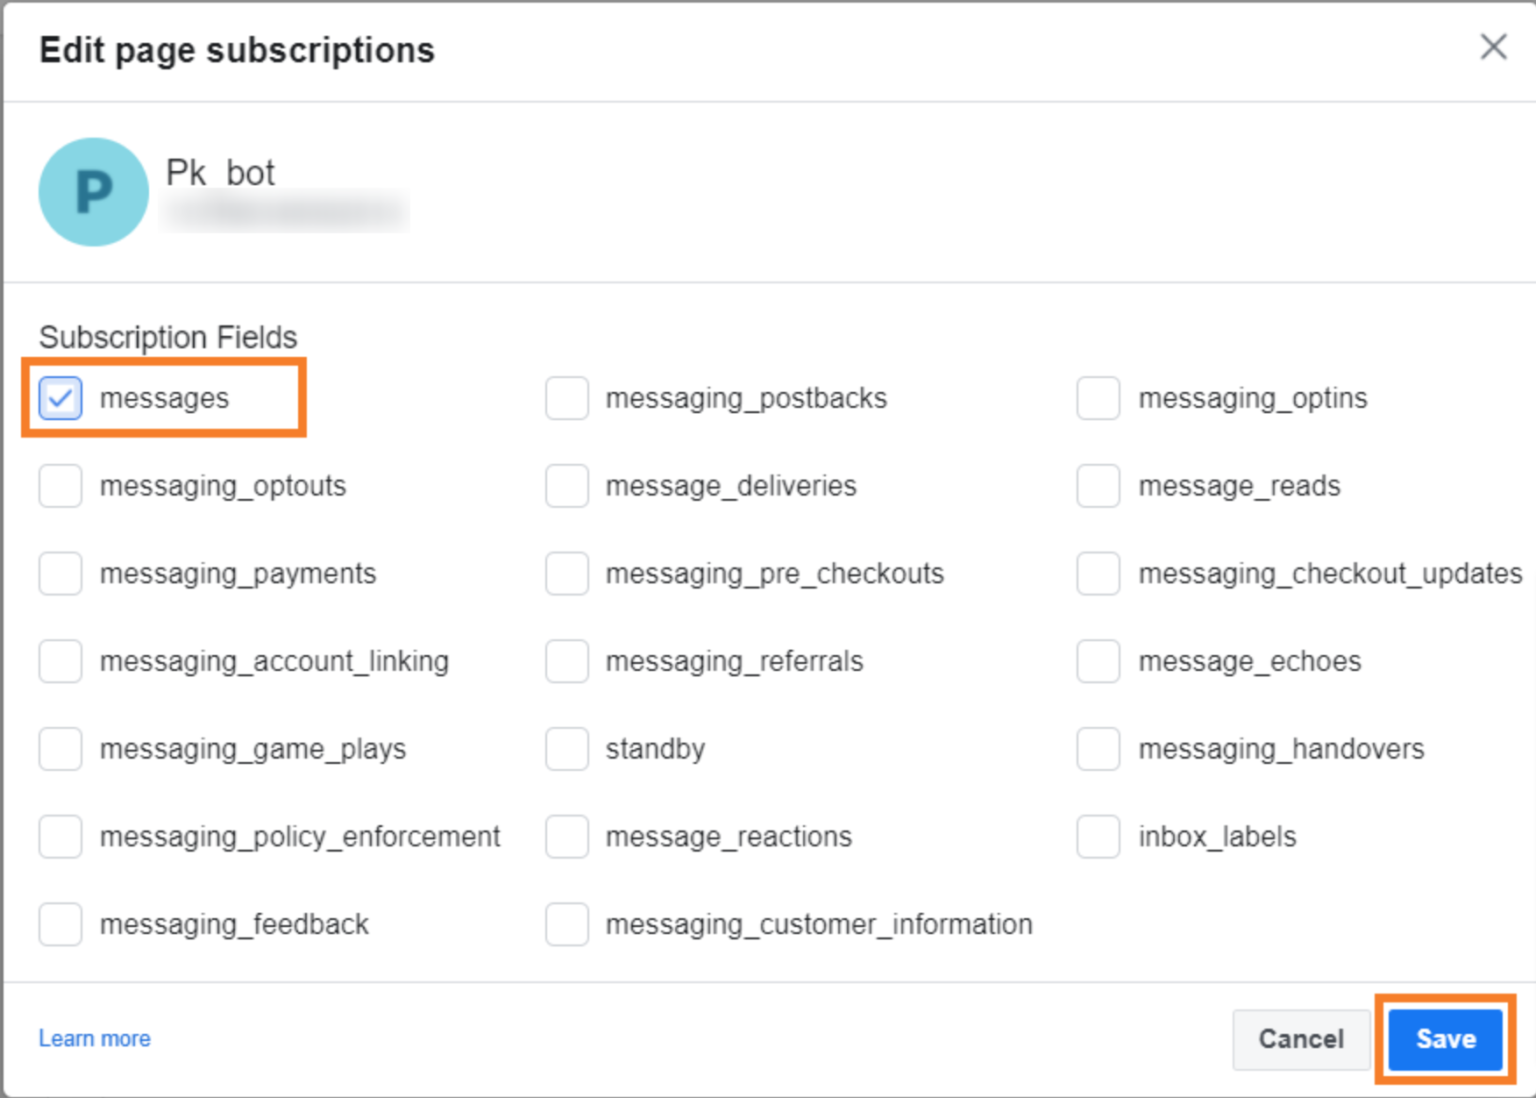The width and height of the screenshot is (1536, 1098).
Task: Select the inbox_labels checkbox
Action: click(1098, 837)
